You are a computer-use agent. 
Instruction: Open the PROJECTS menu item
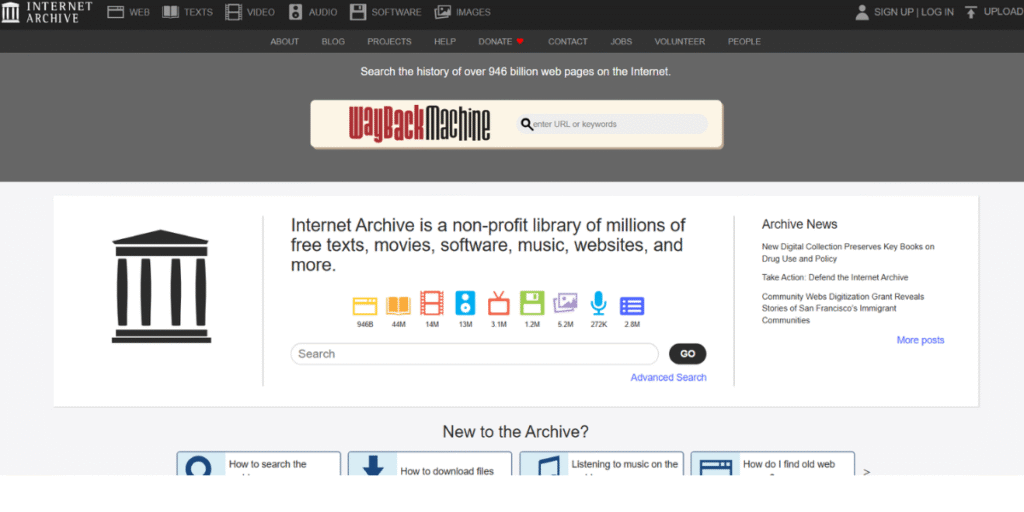pyautogui.click(x=389, y=41)
